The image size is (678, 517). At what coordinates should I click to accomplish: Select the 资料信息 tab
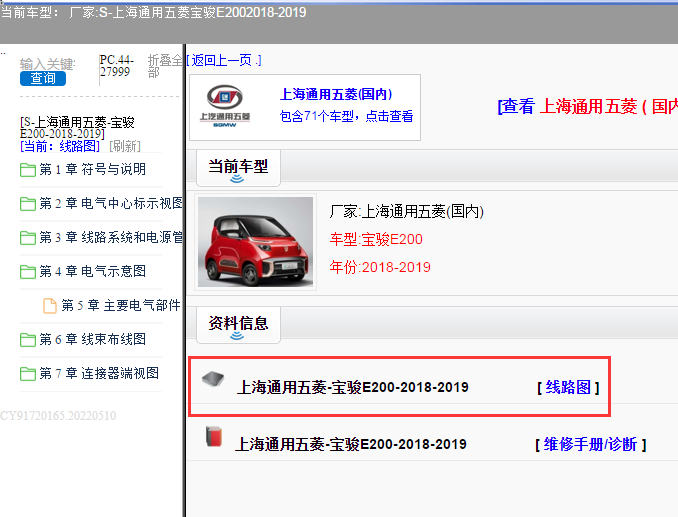[238, 325]
